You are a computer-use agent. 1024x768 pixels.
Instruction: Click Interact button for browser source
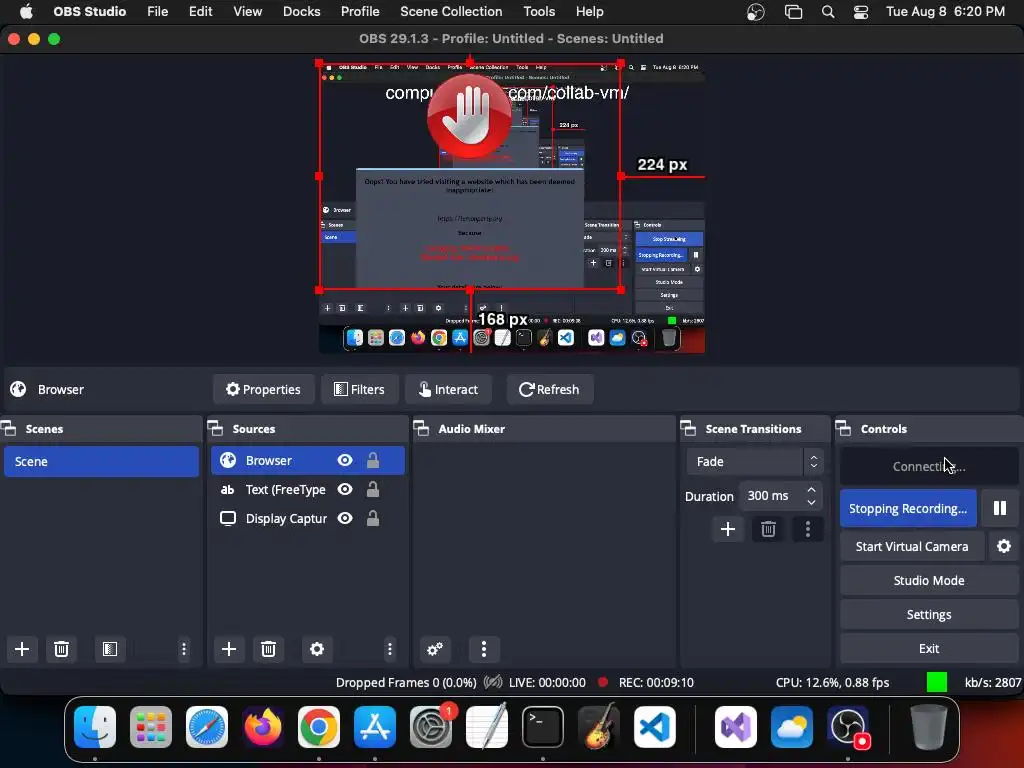tap(448, 389)
